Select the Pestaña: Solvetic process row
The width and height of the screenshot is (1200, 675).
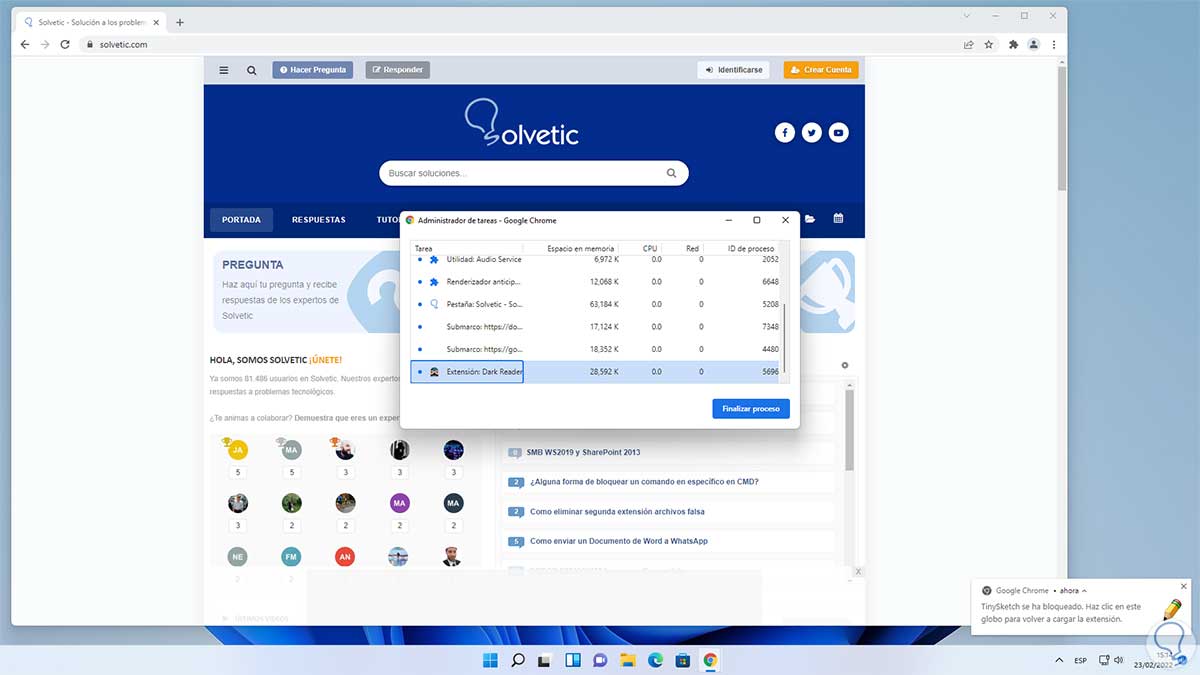click(595, 304)
